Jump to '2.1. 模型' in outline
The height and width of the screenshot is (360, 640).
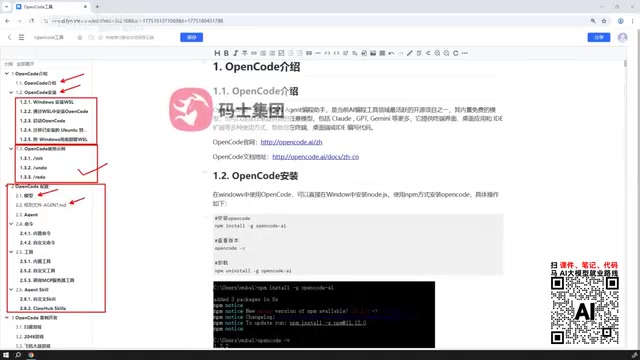(24, 196)
